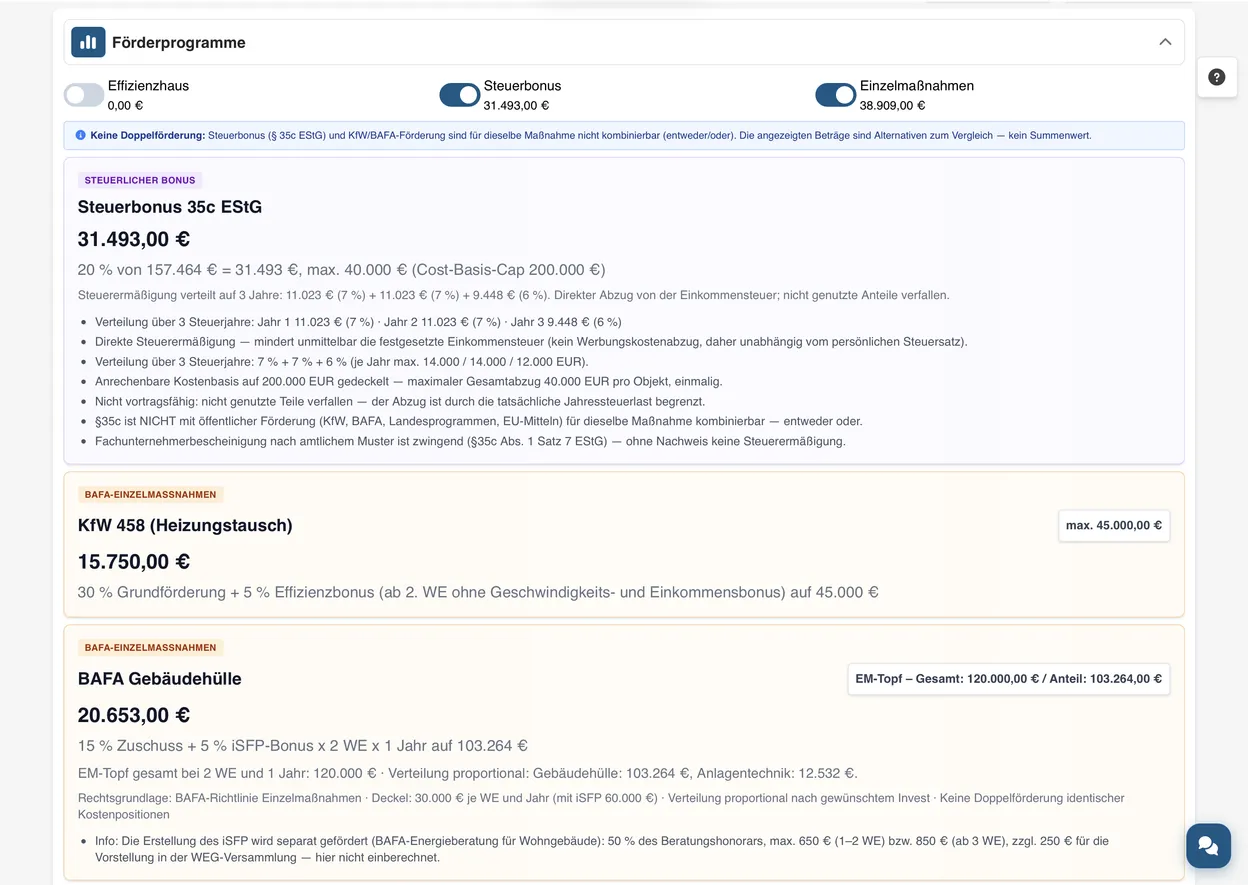Viewport: 1248px width, 885px height.
Task: Disable the Steuerbonus toggle
Action: 460,95
